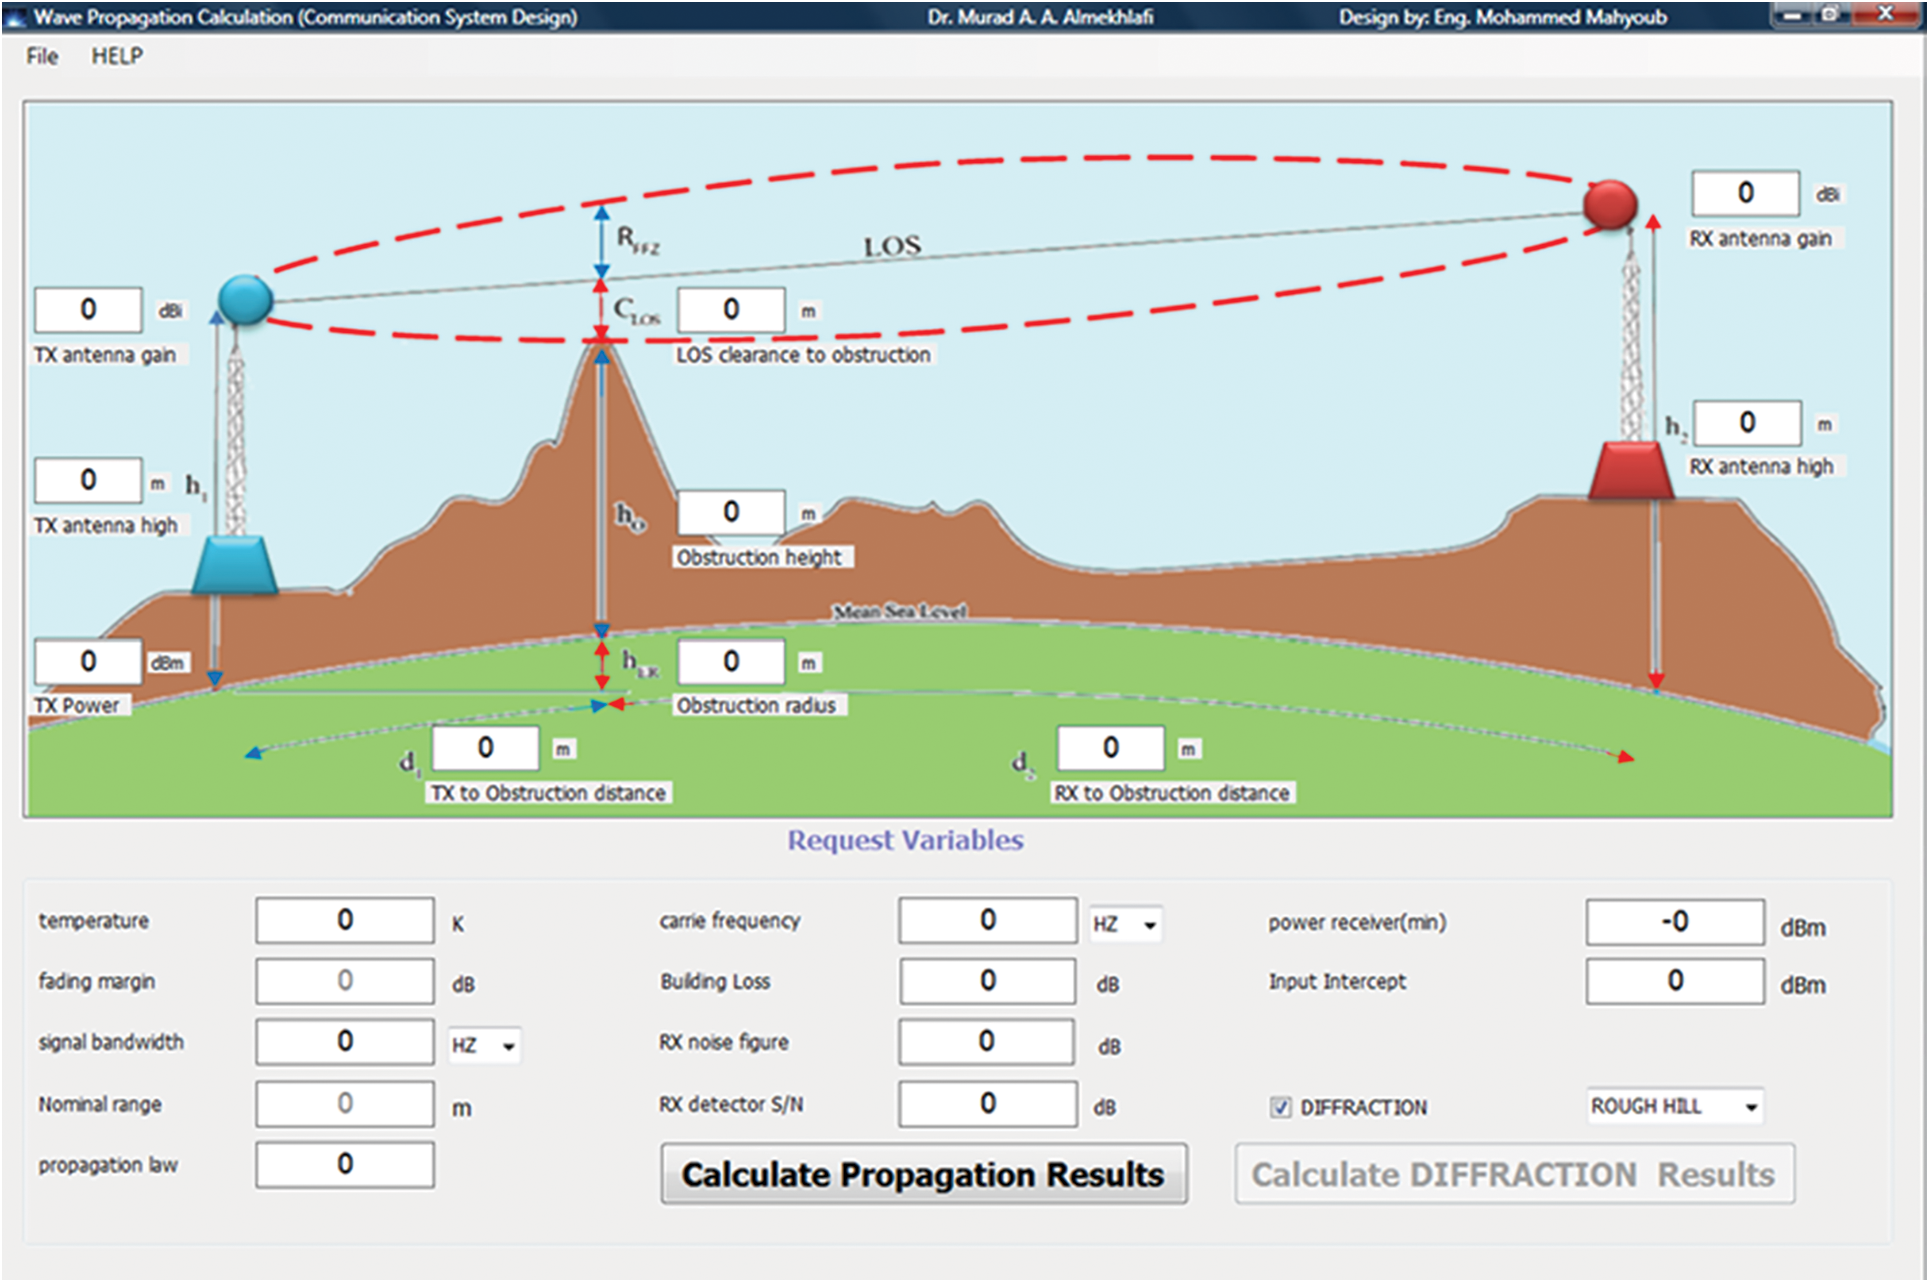Screen dimensions: 1930x1283
Task: Click the temperature input field
Action: [x=345, y=920]
